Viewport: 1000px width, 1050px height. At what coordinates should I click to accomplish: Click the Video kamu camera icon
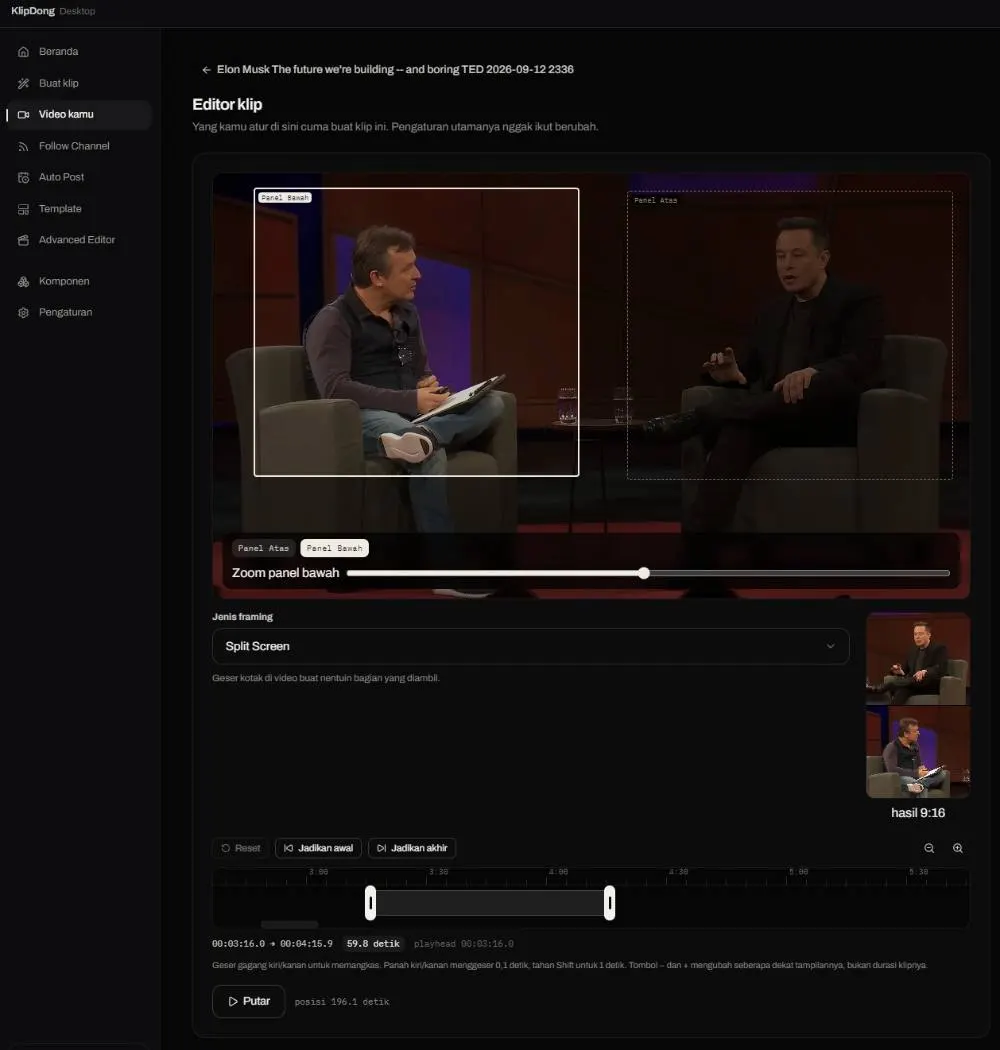click(23, 115)
